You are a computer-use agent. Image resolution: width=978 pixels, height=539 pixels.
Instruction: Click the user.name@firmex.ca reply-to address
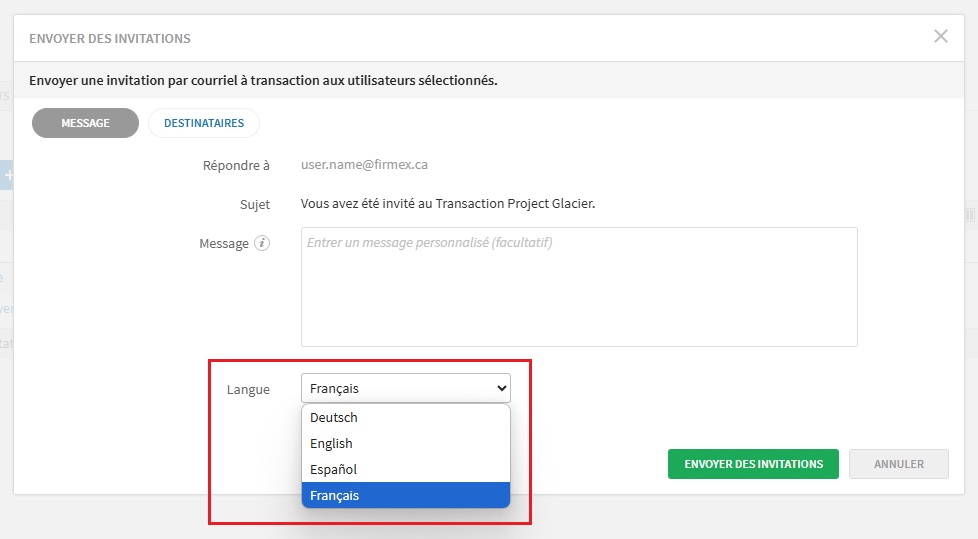pos(364,165)
